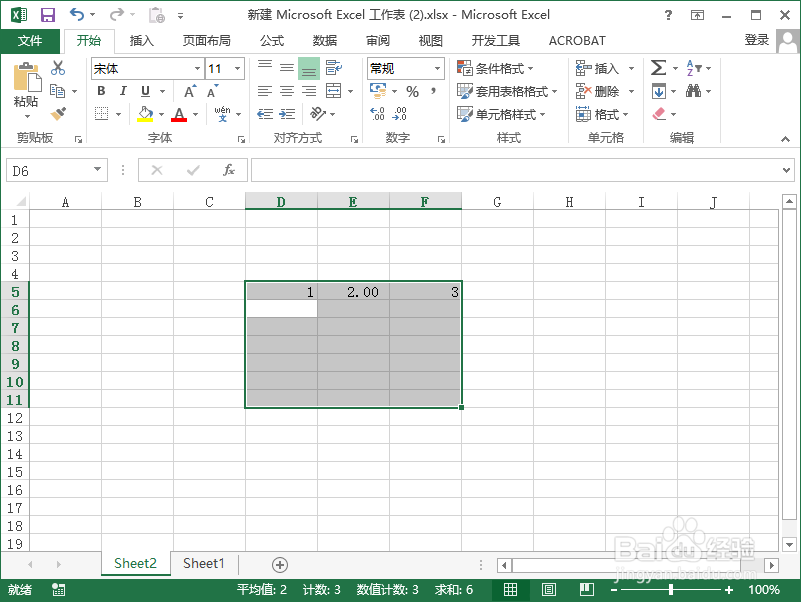Apply Percent Style number formatting
The height and width of the screenshot is (602, 801).
[412, 89]
